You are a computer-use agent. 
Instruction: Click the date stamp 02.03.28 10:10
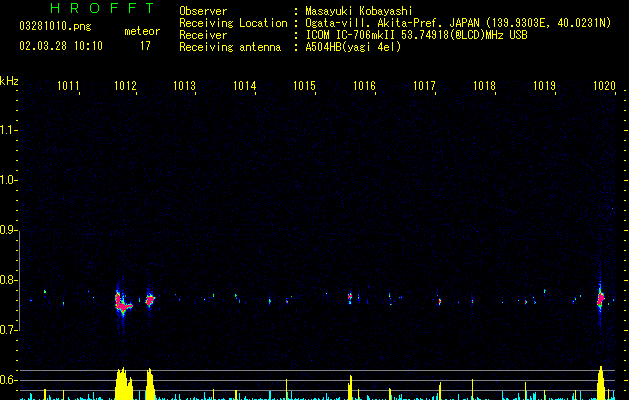coord(61,46)
